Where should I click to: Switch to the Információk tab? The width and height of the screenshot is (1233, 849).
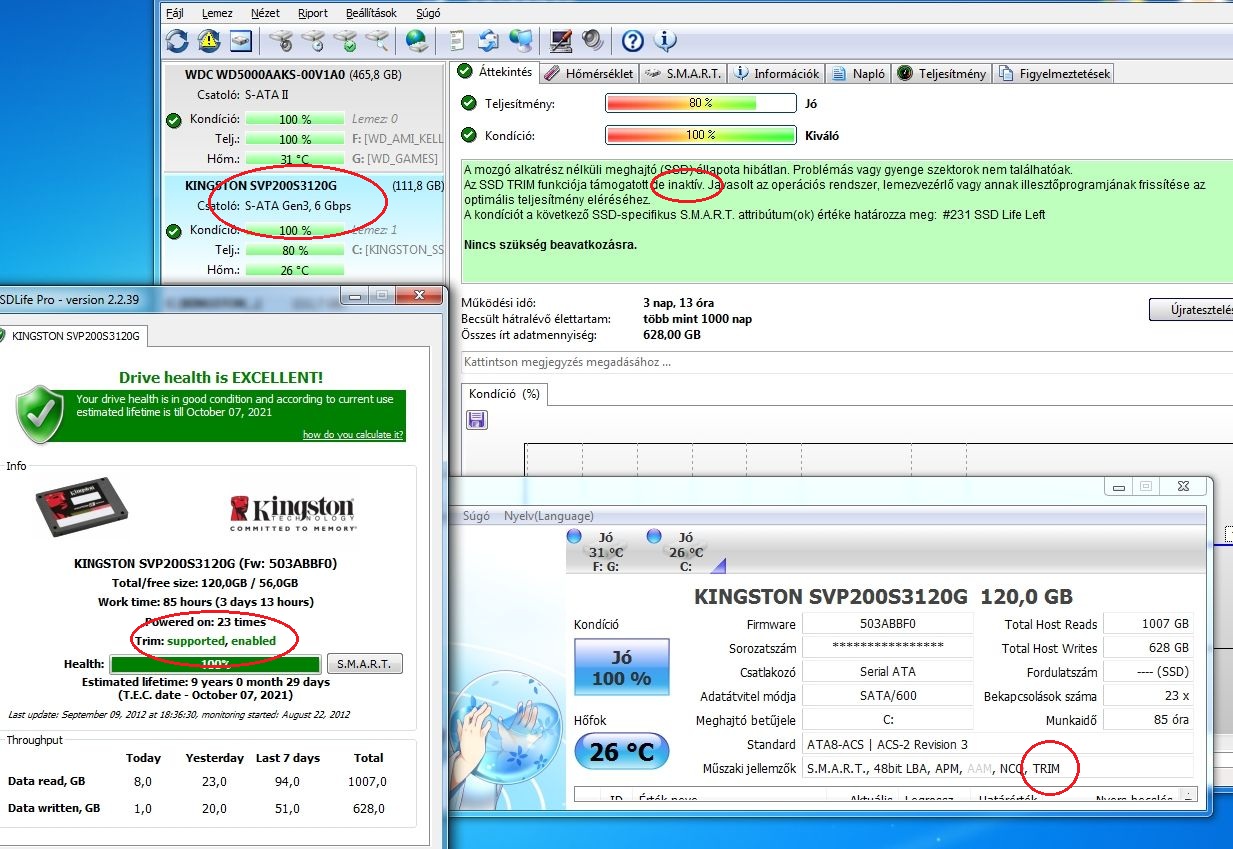point(776,73)
